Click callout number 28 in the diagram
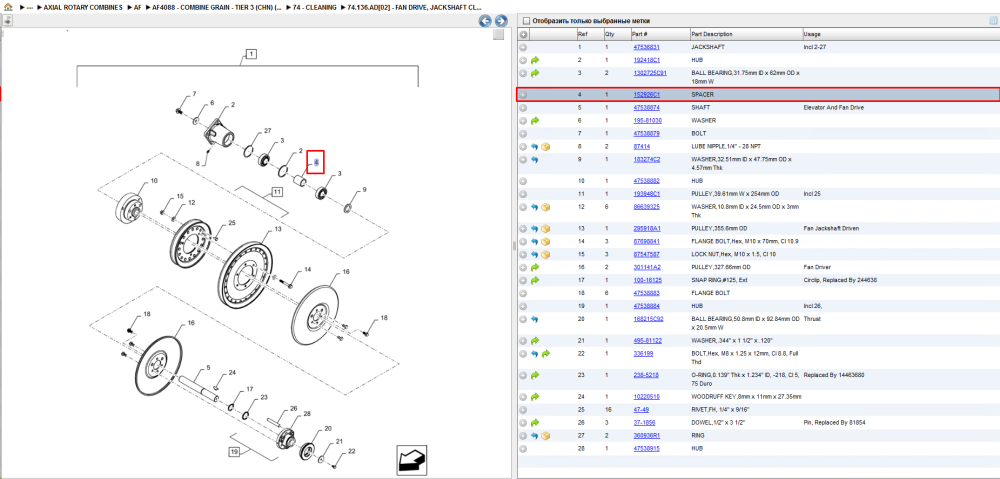Image resolution: width=1000 pixels, height=479 pixels. [307, 414]
